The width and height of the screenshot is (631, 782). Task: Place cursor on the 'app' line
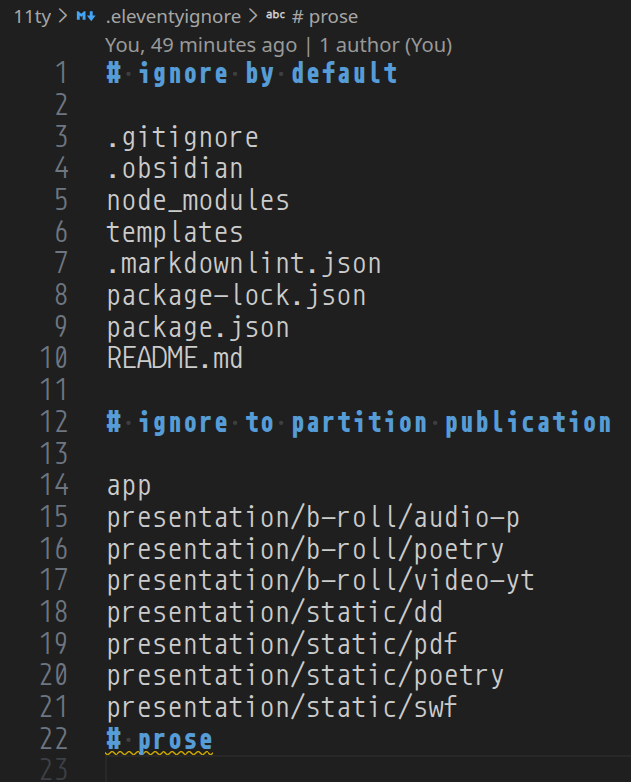[x=129, y=485]
